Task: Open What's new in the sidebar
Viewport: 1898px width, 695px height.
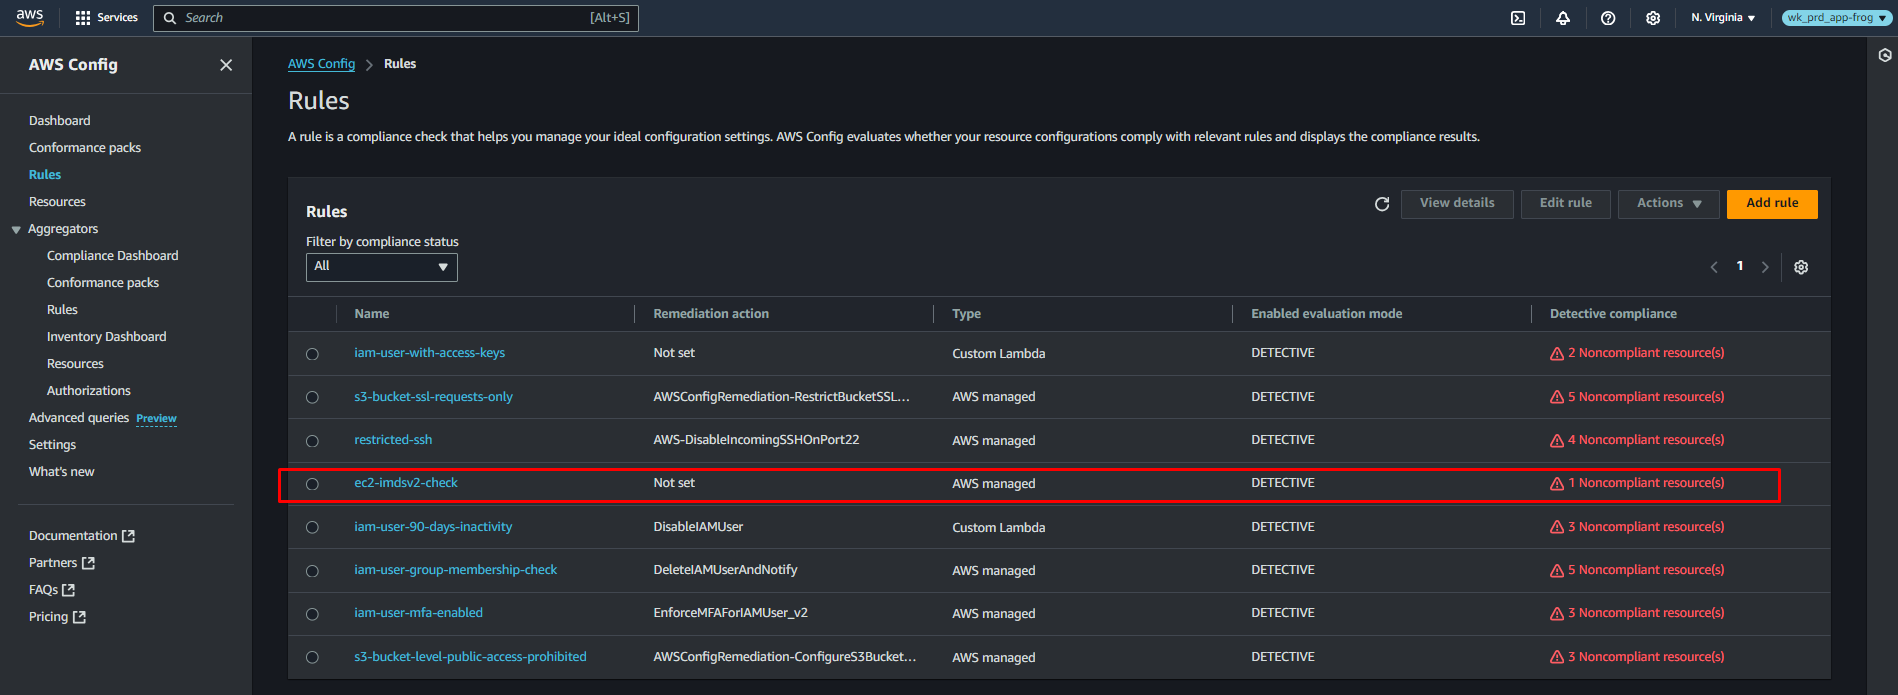Action: point(62,471)
